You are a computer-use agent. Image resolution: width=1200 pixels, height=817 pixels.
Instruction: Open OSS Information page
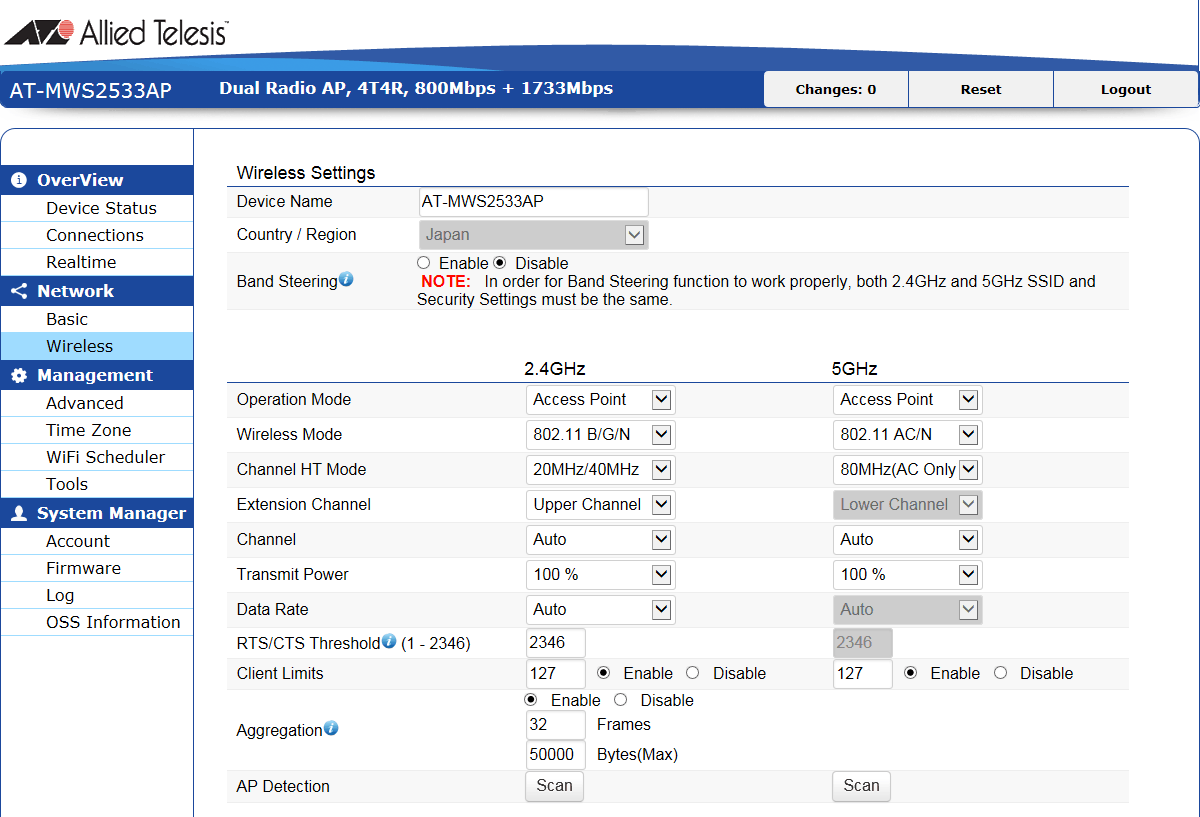click(x=97, y=622)
